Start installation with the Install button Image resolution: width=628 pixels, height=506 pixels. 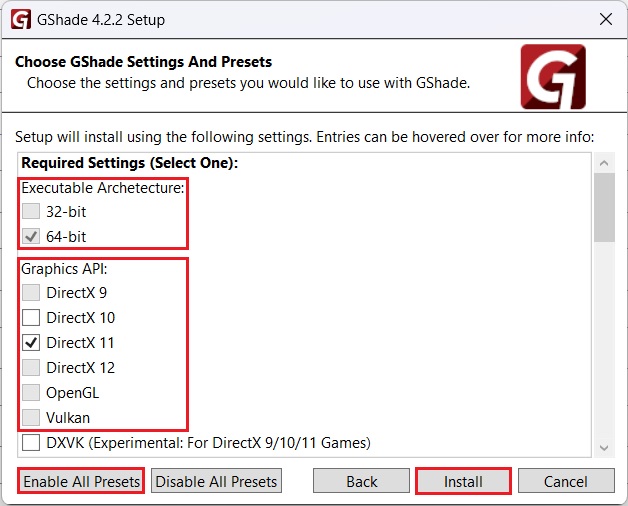[463, 481]
